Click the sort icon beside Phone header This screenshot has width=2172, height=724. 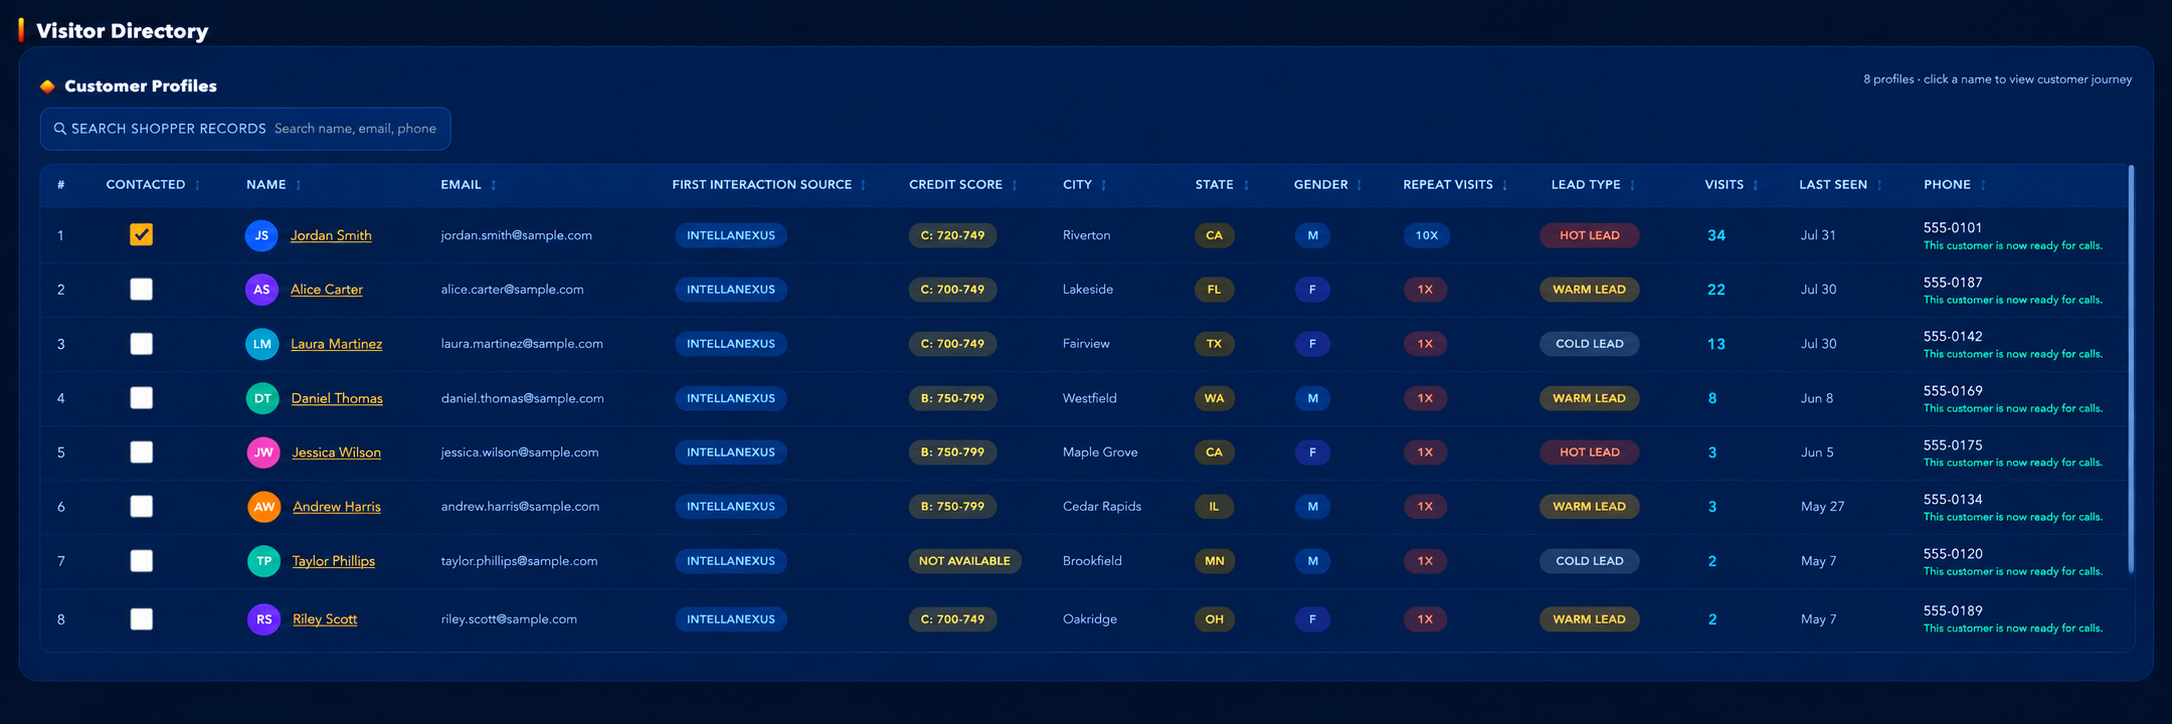(1983, 185)
